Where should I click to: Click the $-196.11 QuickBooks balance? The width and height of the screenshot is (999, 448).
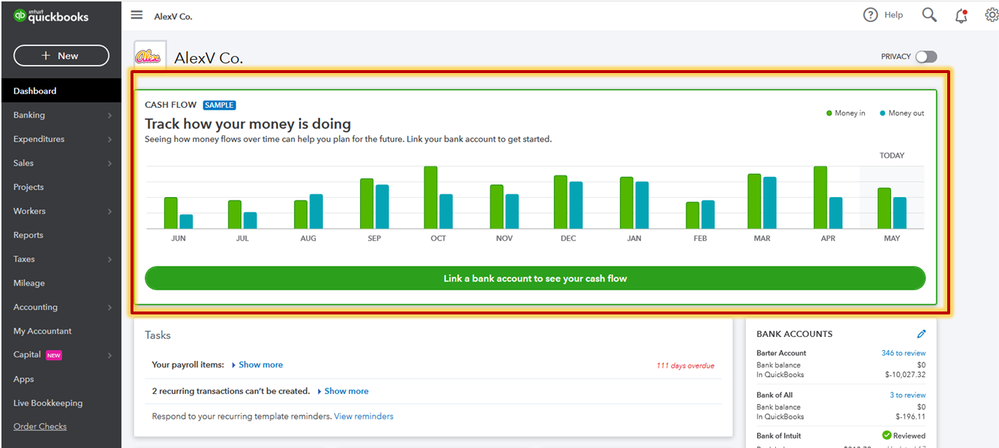(909, 417)
